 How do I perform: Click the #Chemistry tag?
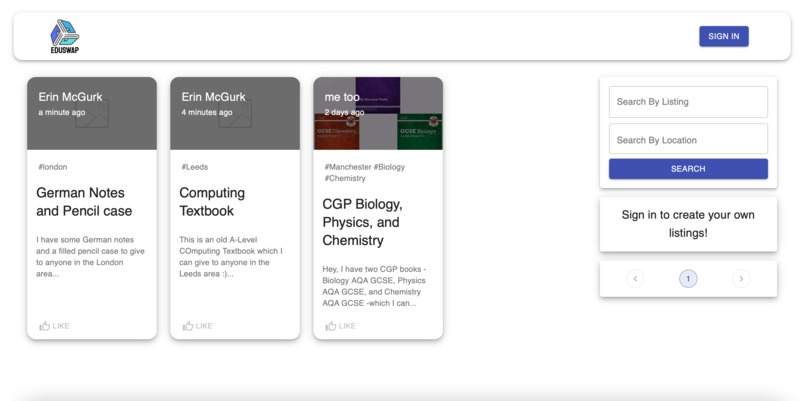(x=345, y=178)
